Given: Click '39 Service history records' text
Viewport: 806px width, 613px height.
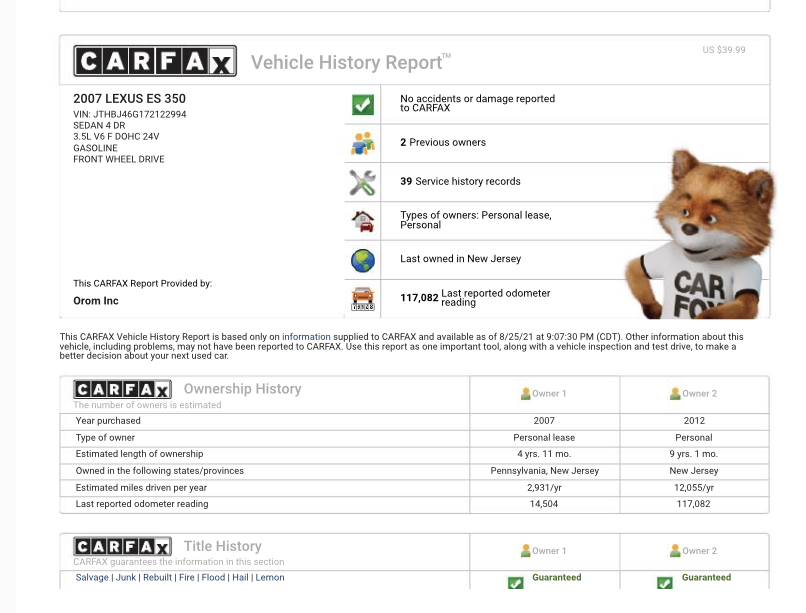Looking at the screenshot, I should 461,181.
